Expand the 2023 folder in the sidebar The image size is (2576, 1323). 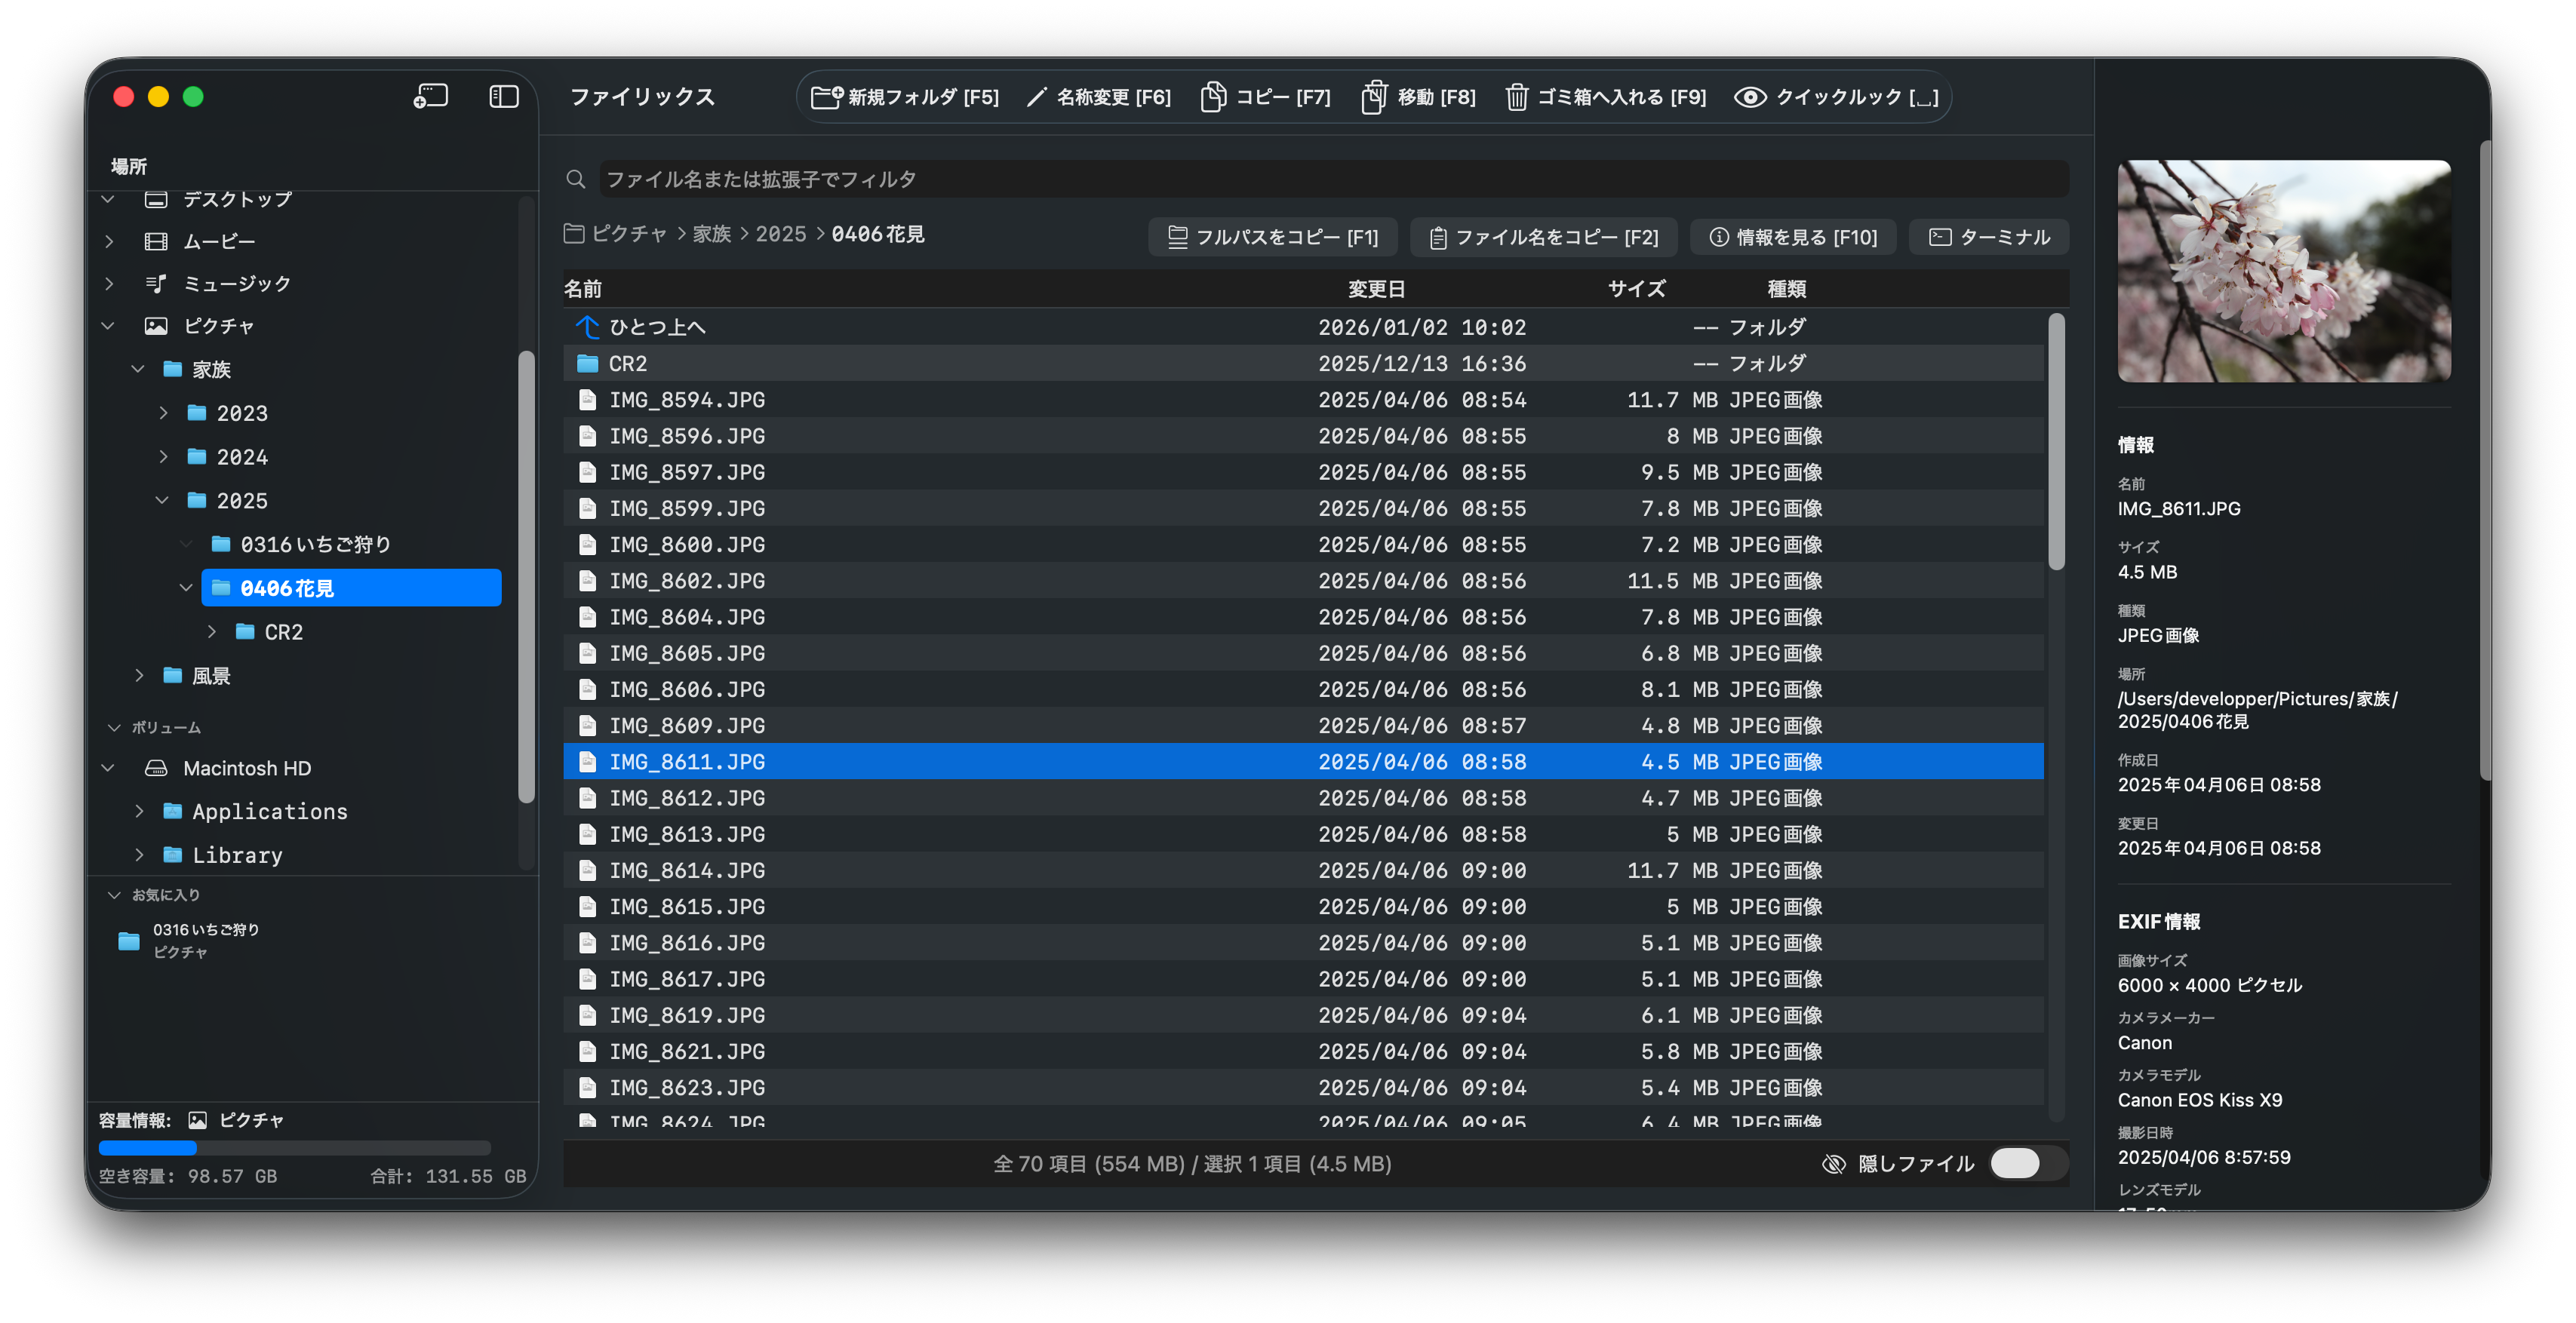tap(163, 413)
